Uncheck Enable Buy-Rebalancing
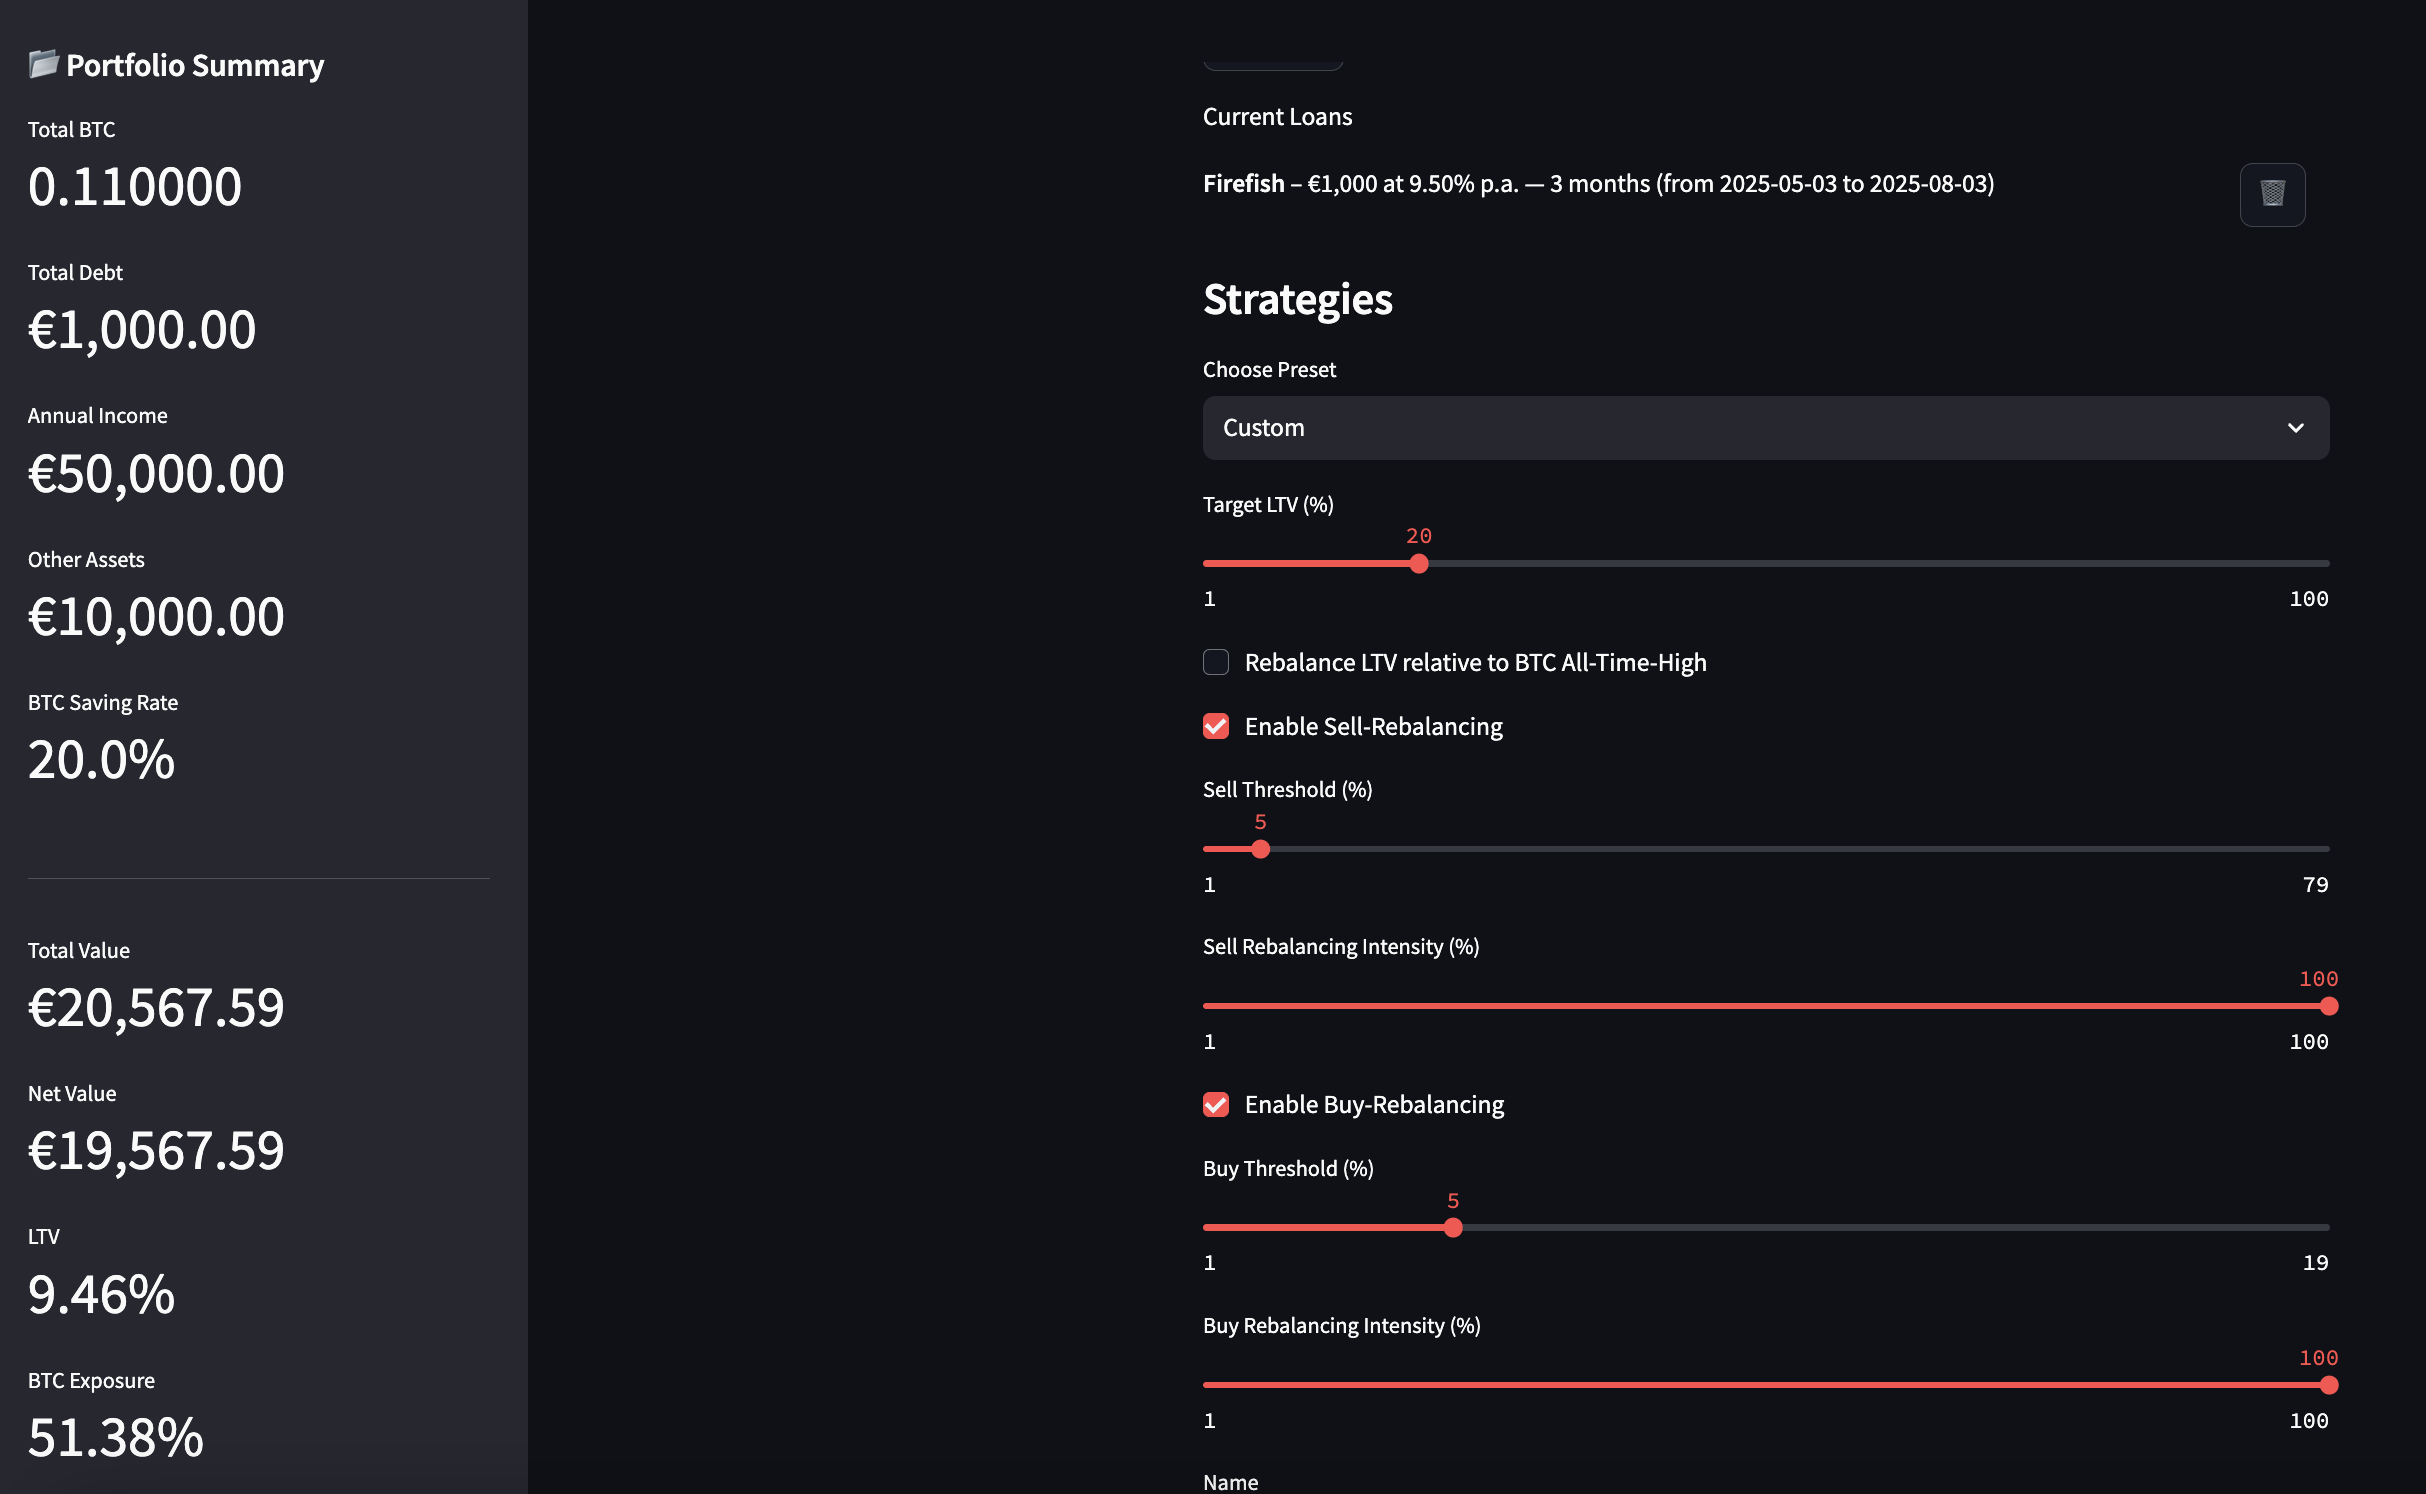2426x1494 pixels. click(x=1216, y=1104)
